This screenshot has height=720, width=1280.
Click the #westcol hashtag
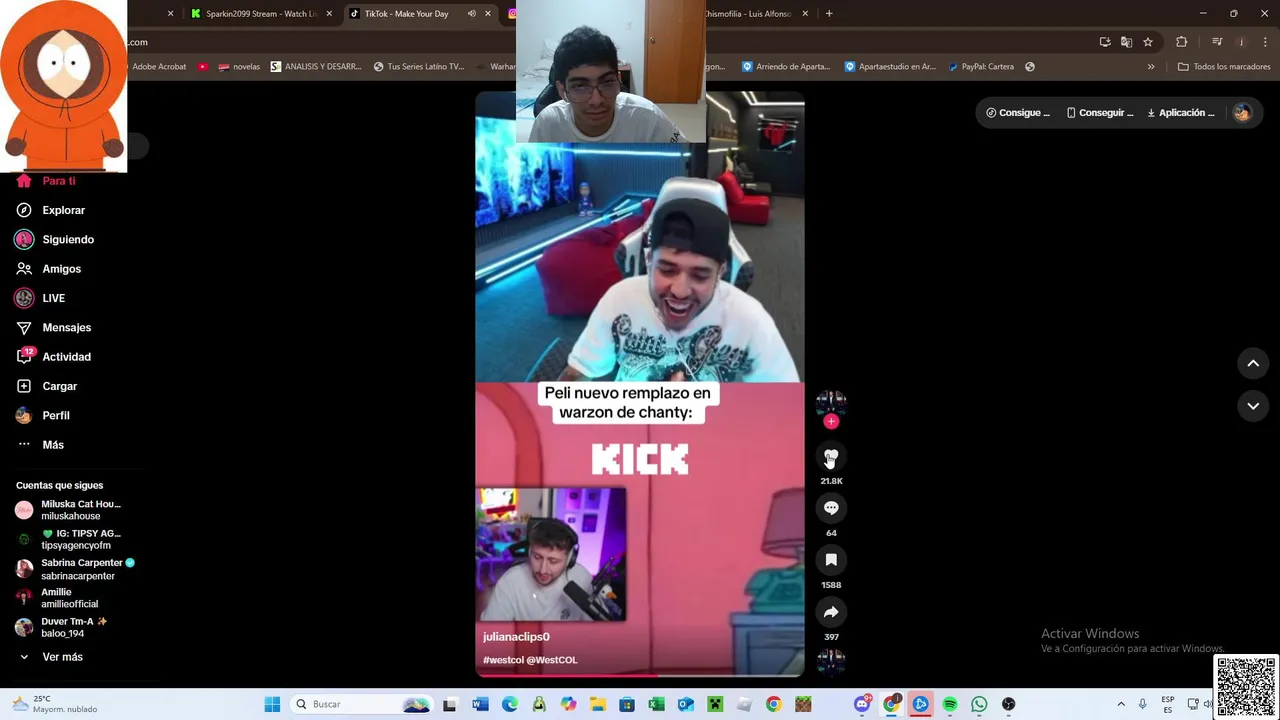pos(503,660)
